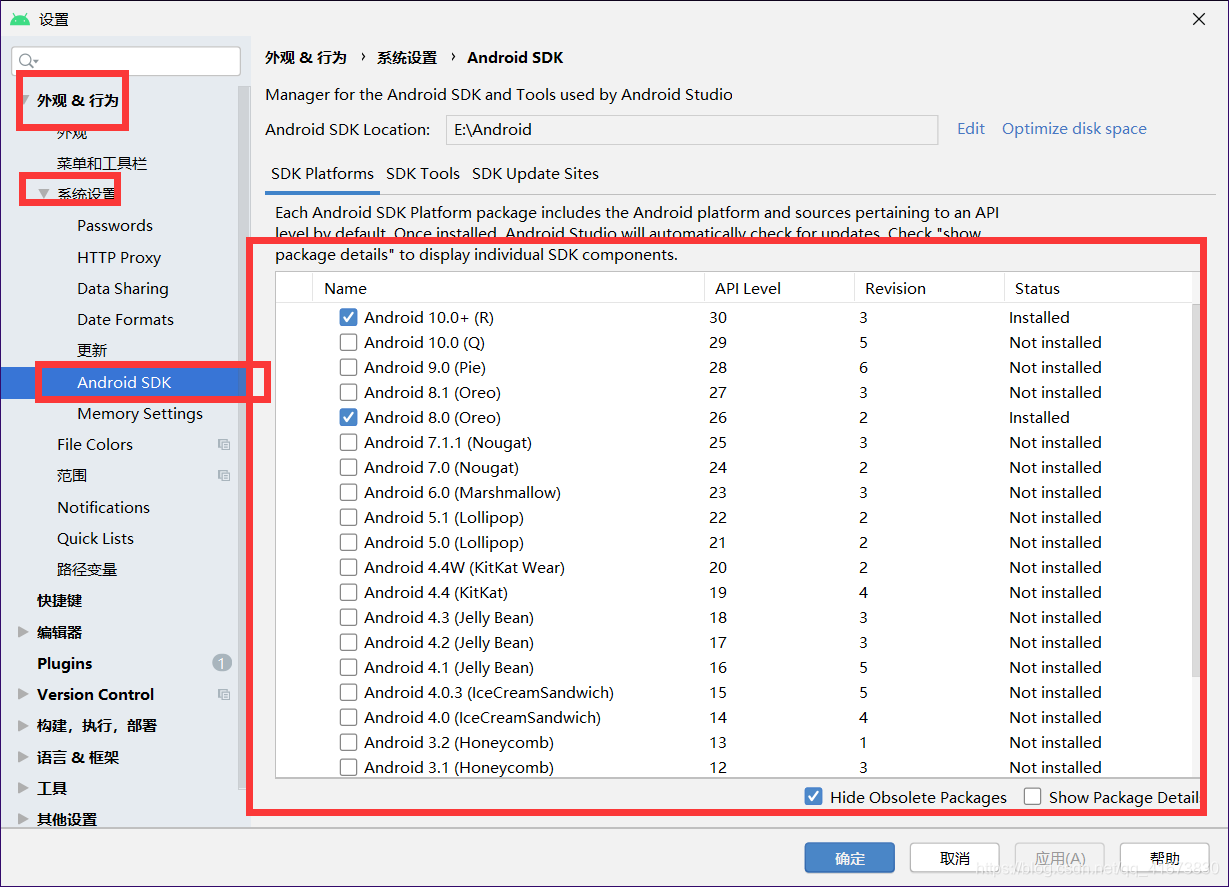
Task: Click Installed status of Android 8.0 (Oreo)
Action: 1039,418
